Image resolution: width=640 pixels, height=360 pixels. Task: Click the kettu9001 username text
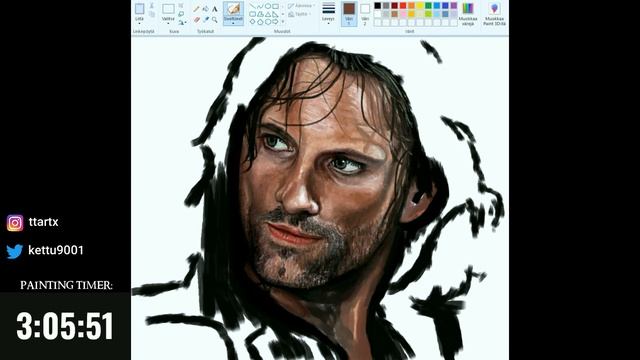pos(56,250)
